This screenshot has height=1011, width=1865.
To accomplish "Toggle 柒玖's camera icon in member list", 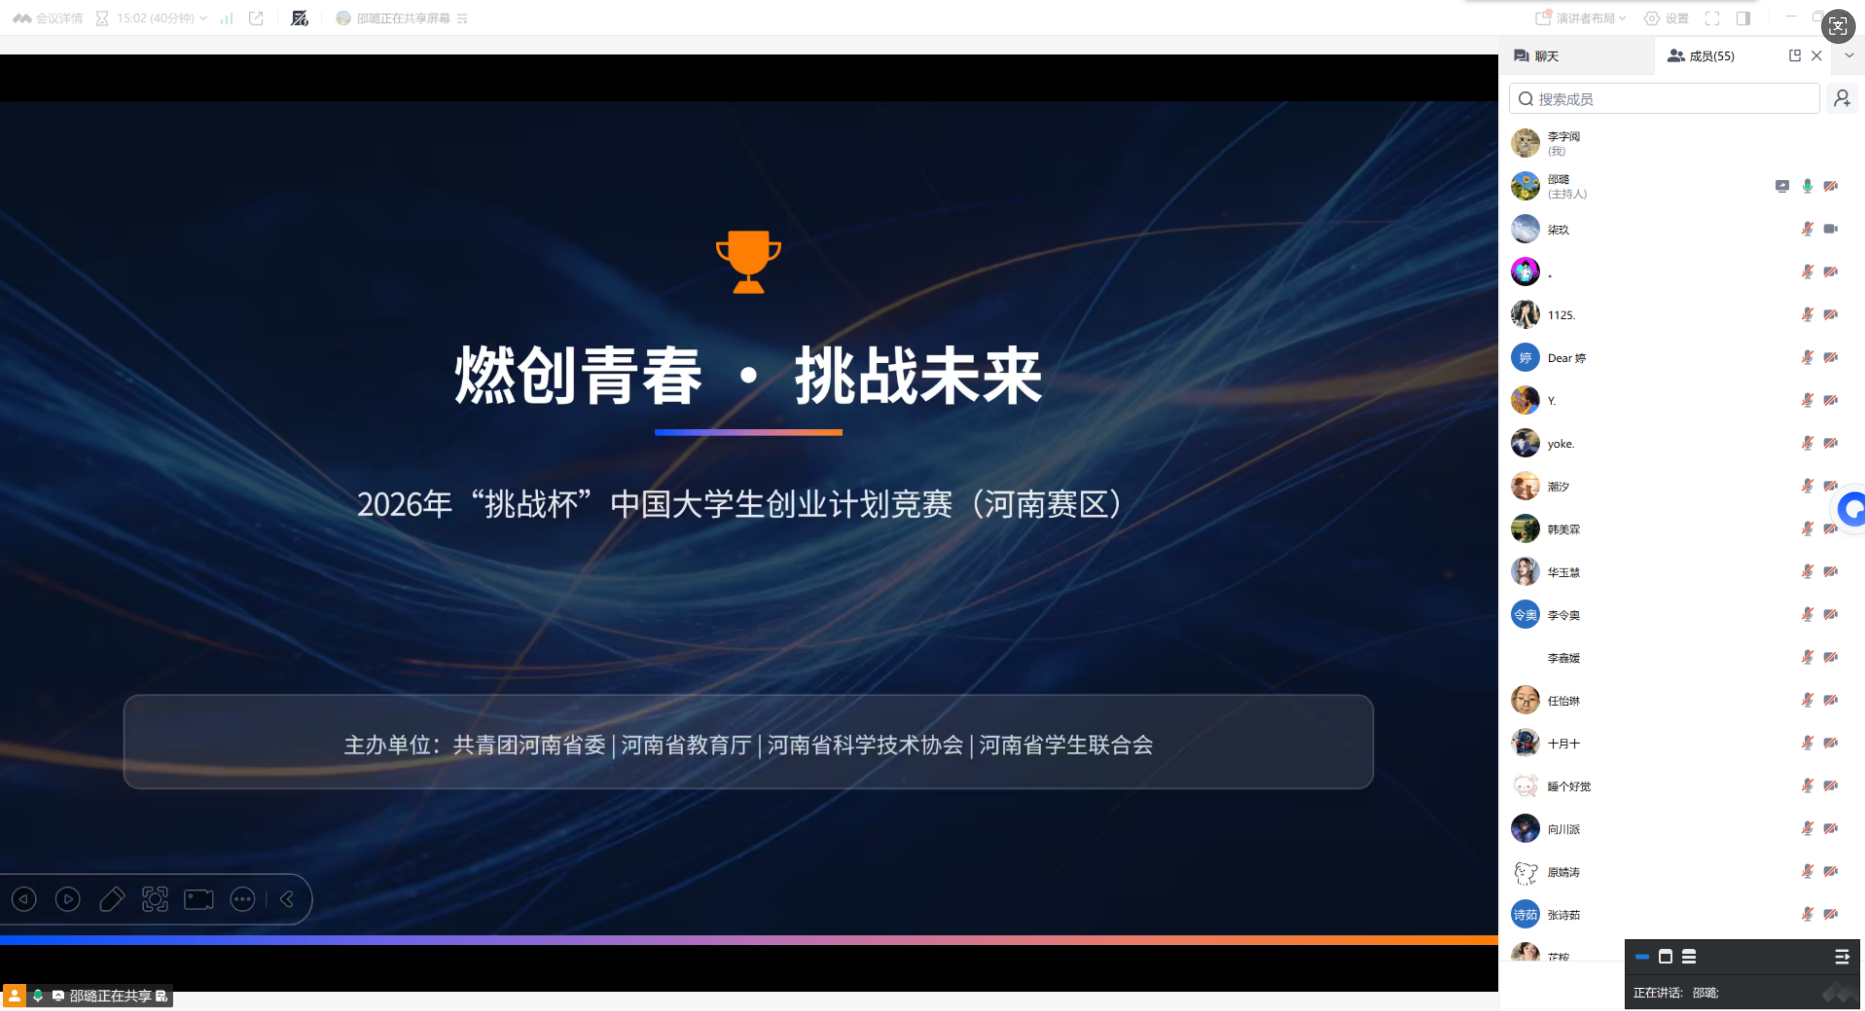I will [1830, 229].
